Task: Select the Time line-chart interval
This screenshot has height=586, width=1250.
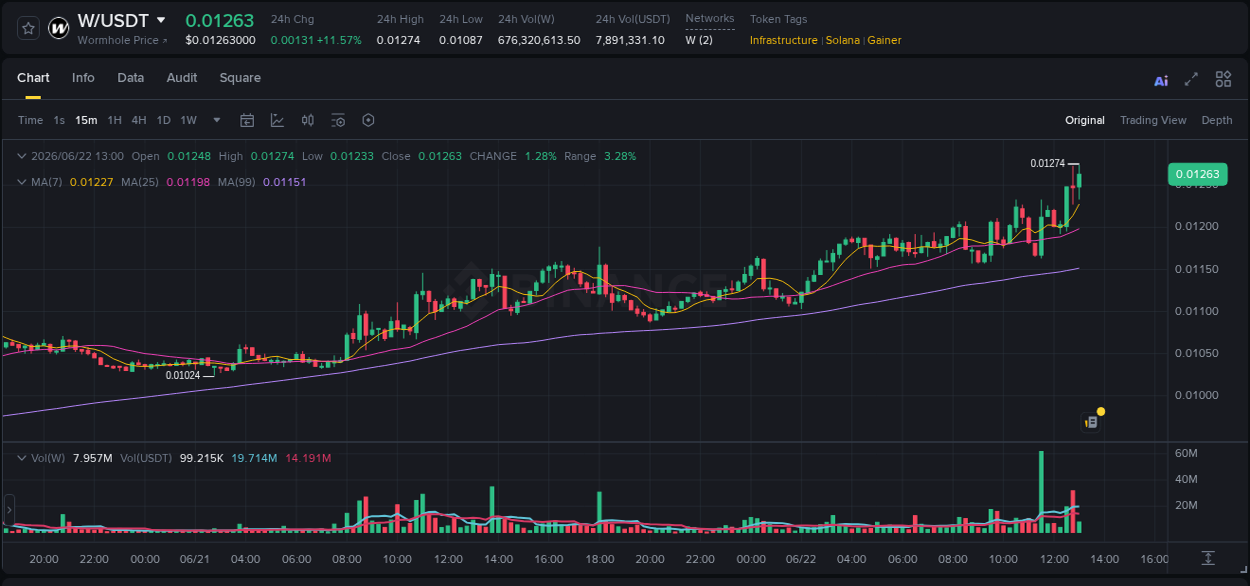Action: tap(30, 120)
